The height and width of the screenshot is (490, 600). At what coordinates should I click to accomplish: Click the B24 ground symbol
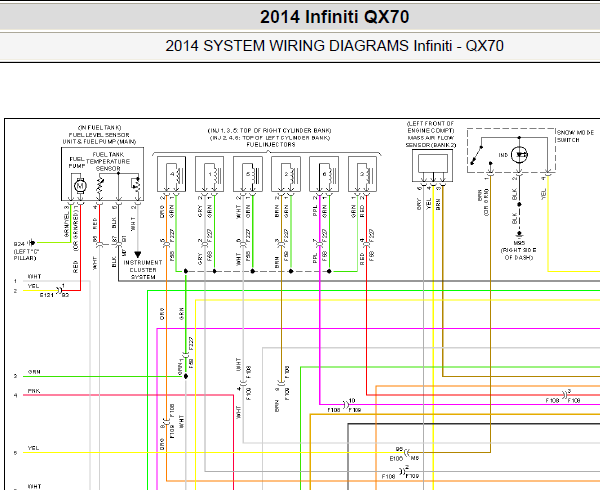32,243
